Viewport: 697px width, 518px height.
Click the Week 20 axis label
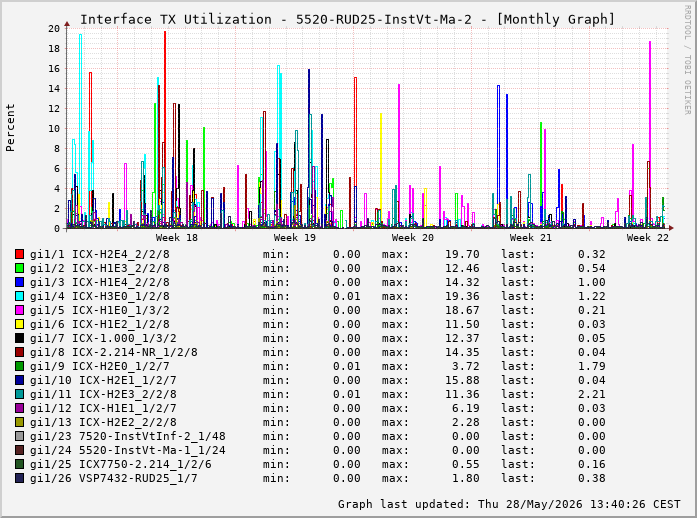click(413, 238)
